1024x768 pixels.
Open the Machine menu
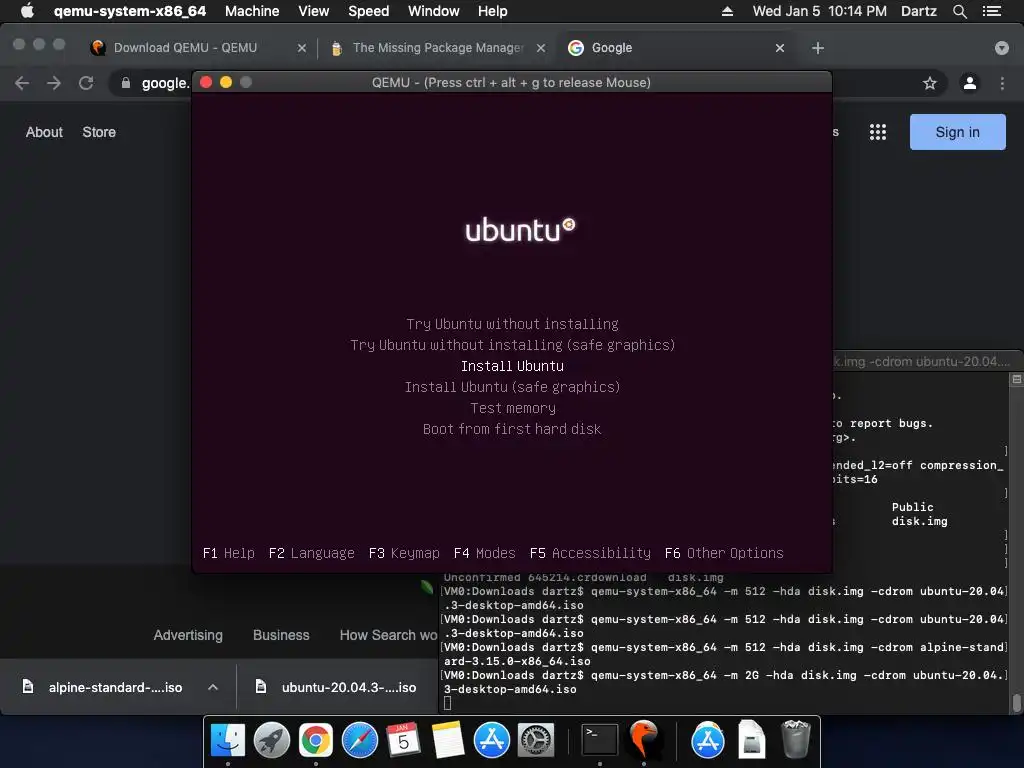coord(252,11)
